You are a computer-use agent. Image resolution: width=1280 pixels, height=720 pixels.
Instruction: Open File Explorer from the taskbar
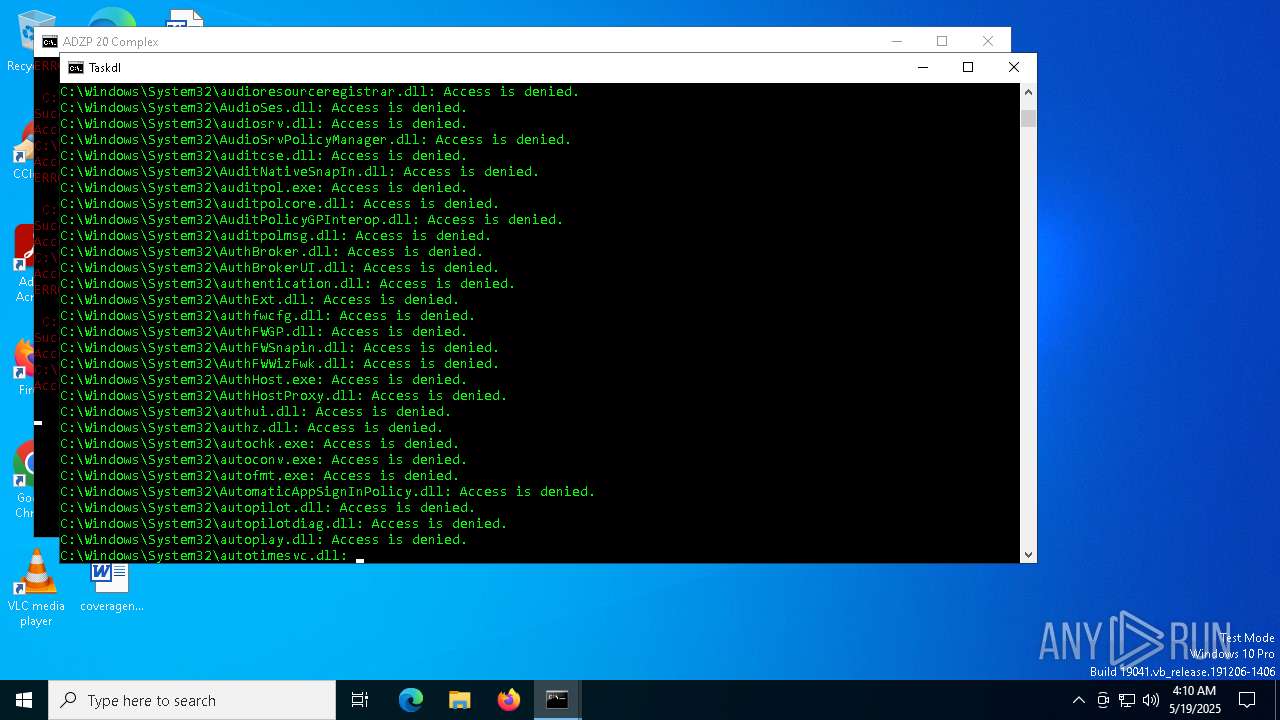[459, 700]
